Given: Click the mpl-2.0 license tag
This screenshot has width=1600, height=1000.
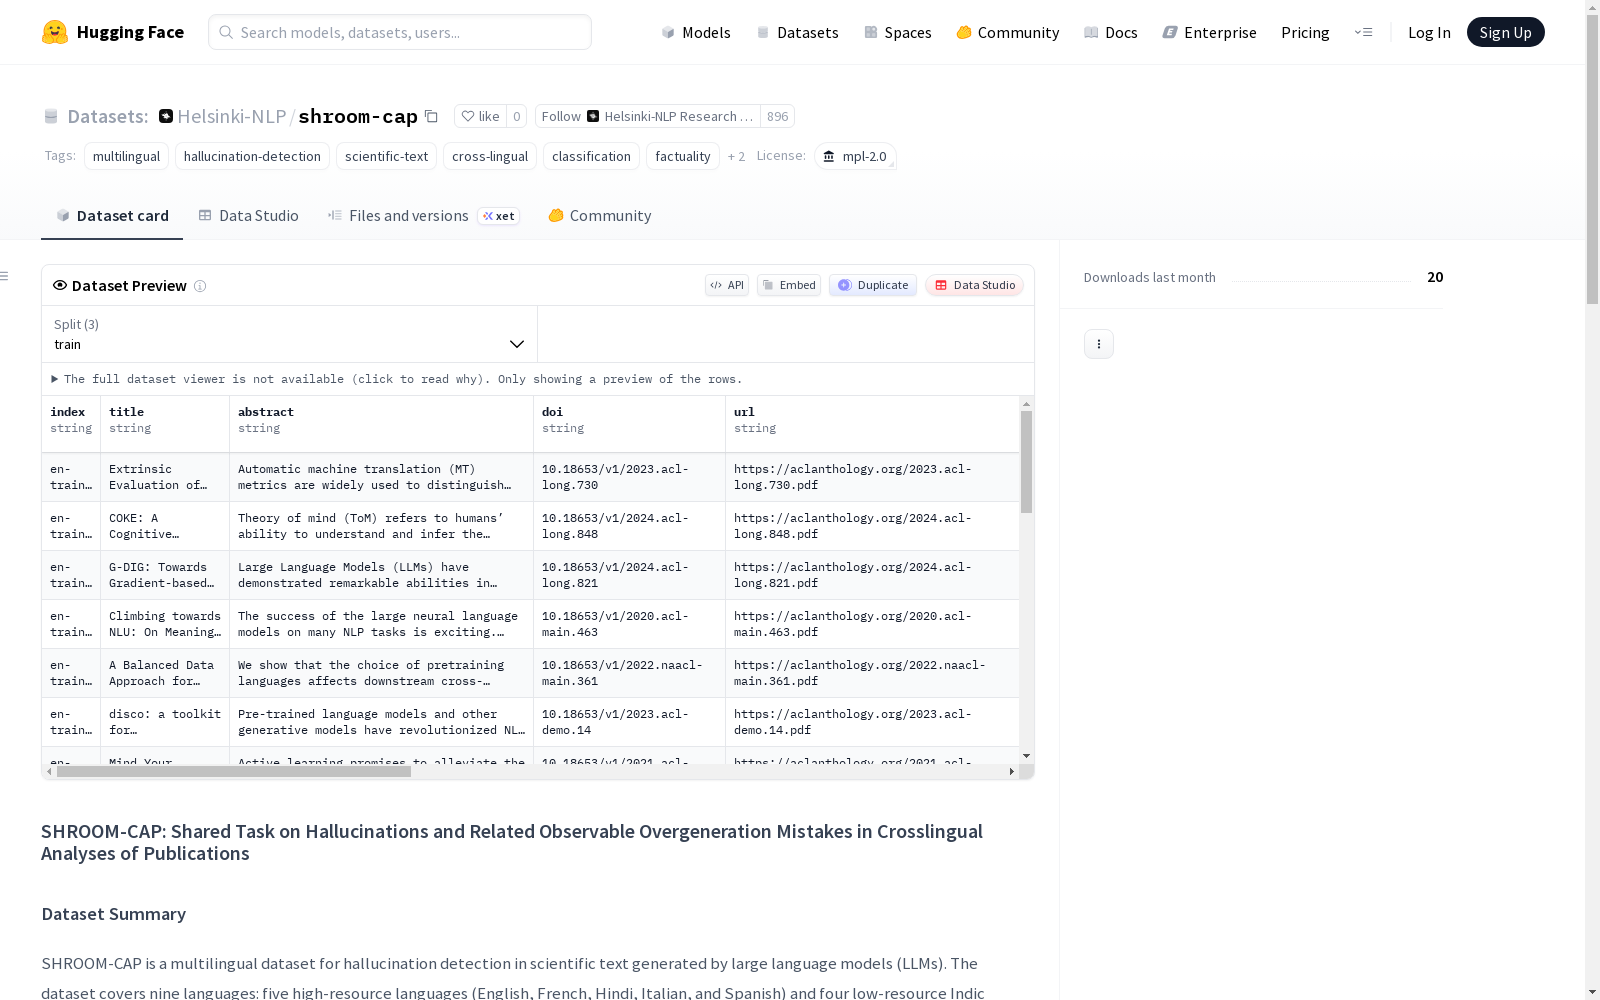Looking at the screenshot, I should tap(855, 156).
